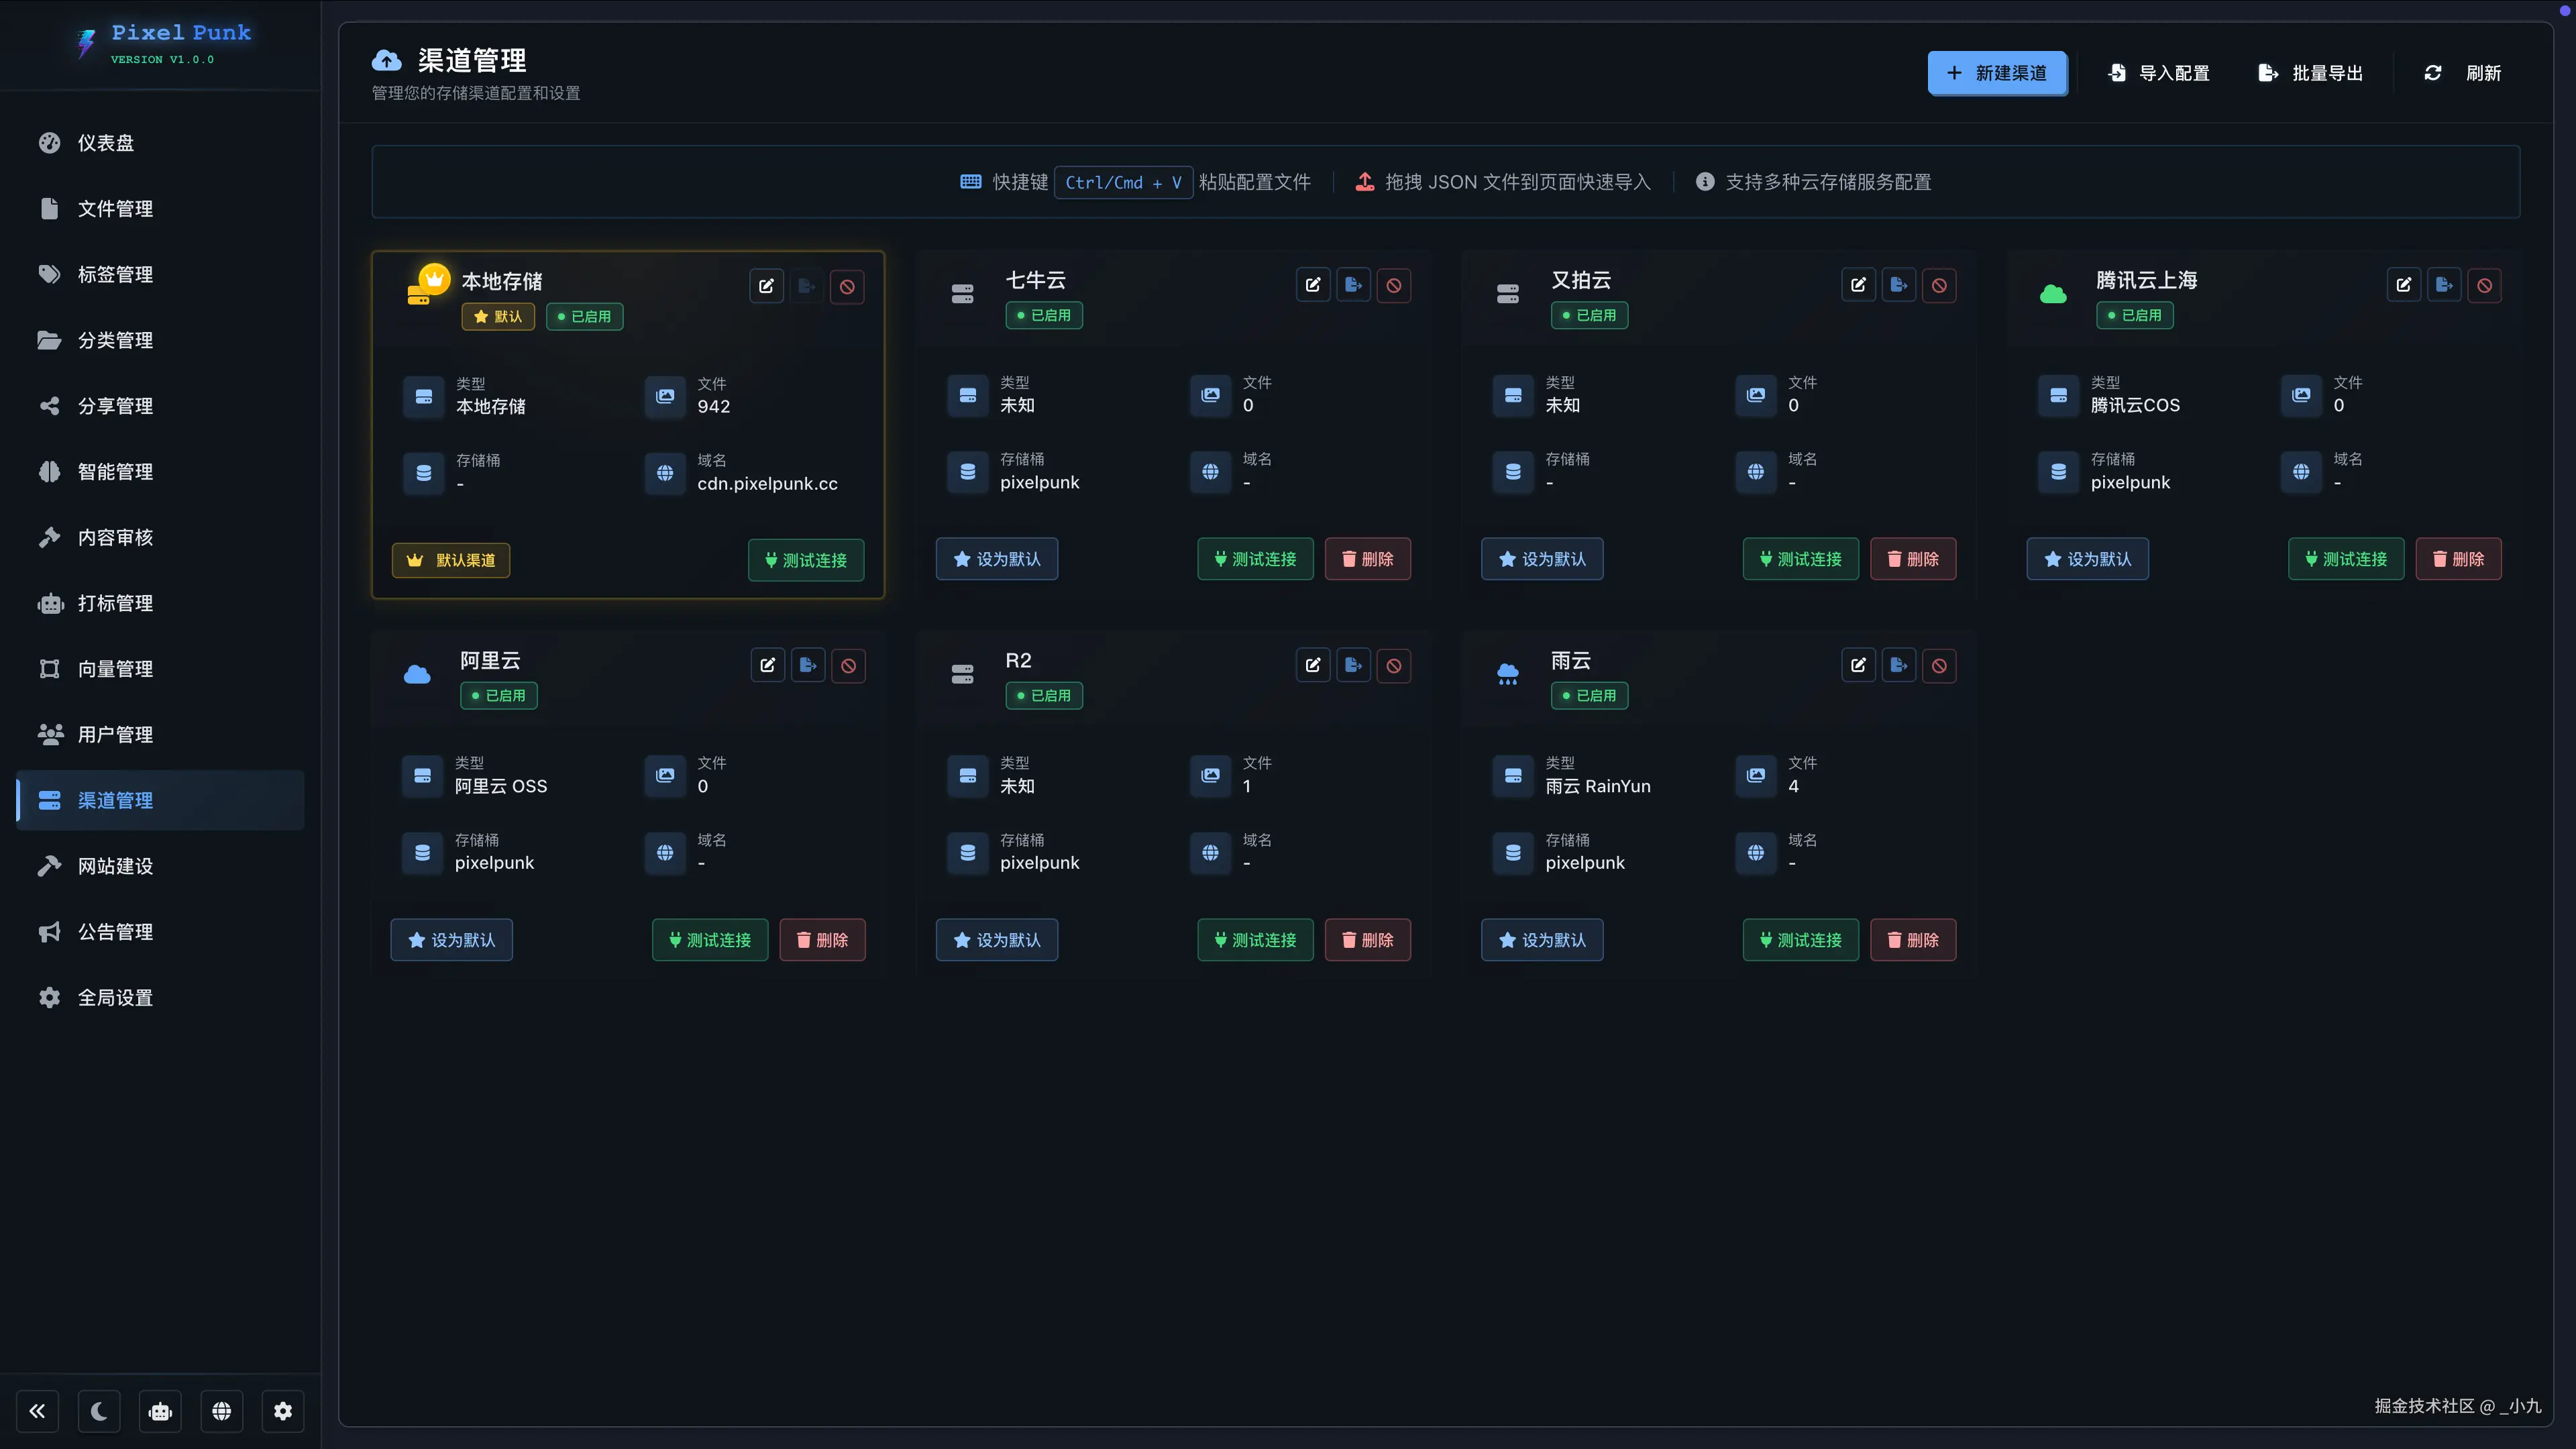Click the robot icon in bottom bar

[x=160, y=1411]
